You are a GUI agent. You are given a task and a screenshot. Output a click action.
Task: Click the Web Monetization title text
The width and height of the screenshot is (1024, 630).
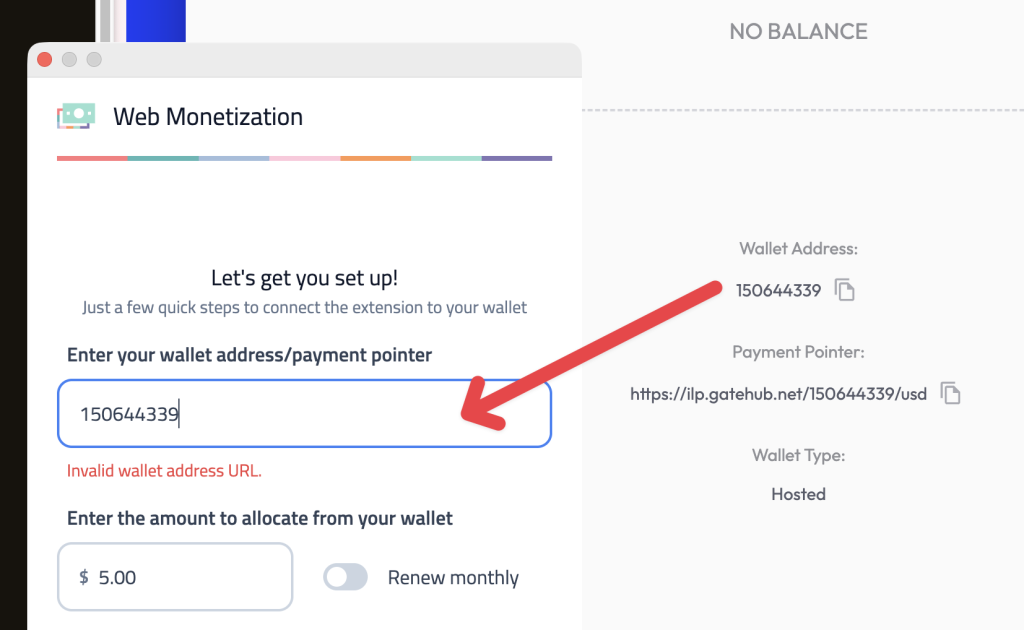(x=208, y=117)
